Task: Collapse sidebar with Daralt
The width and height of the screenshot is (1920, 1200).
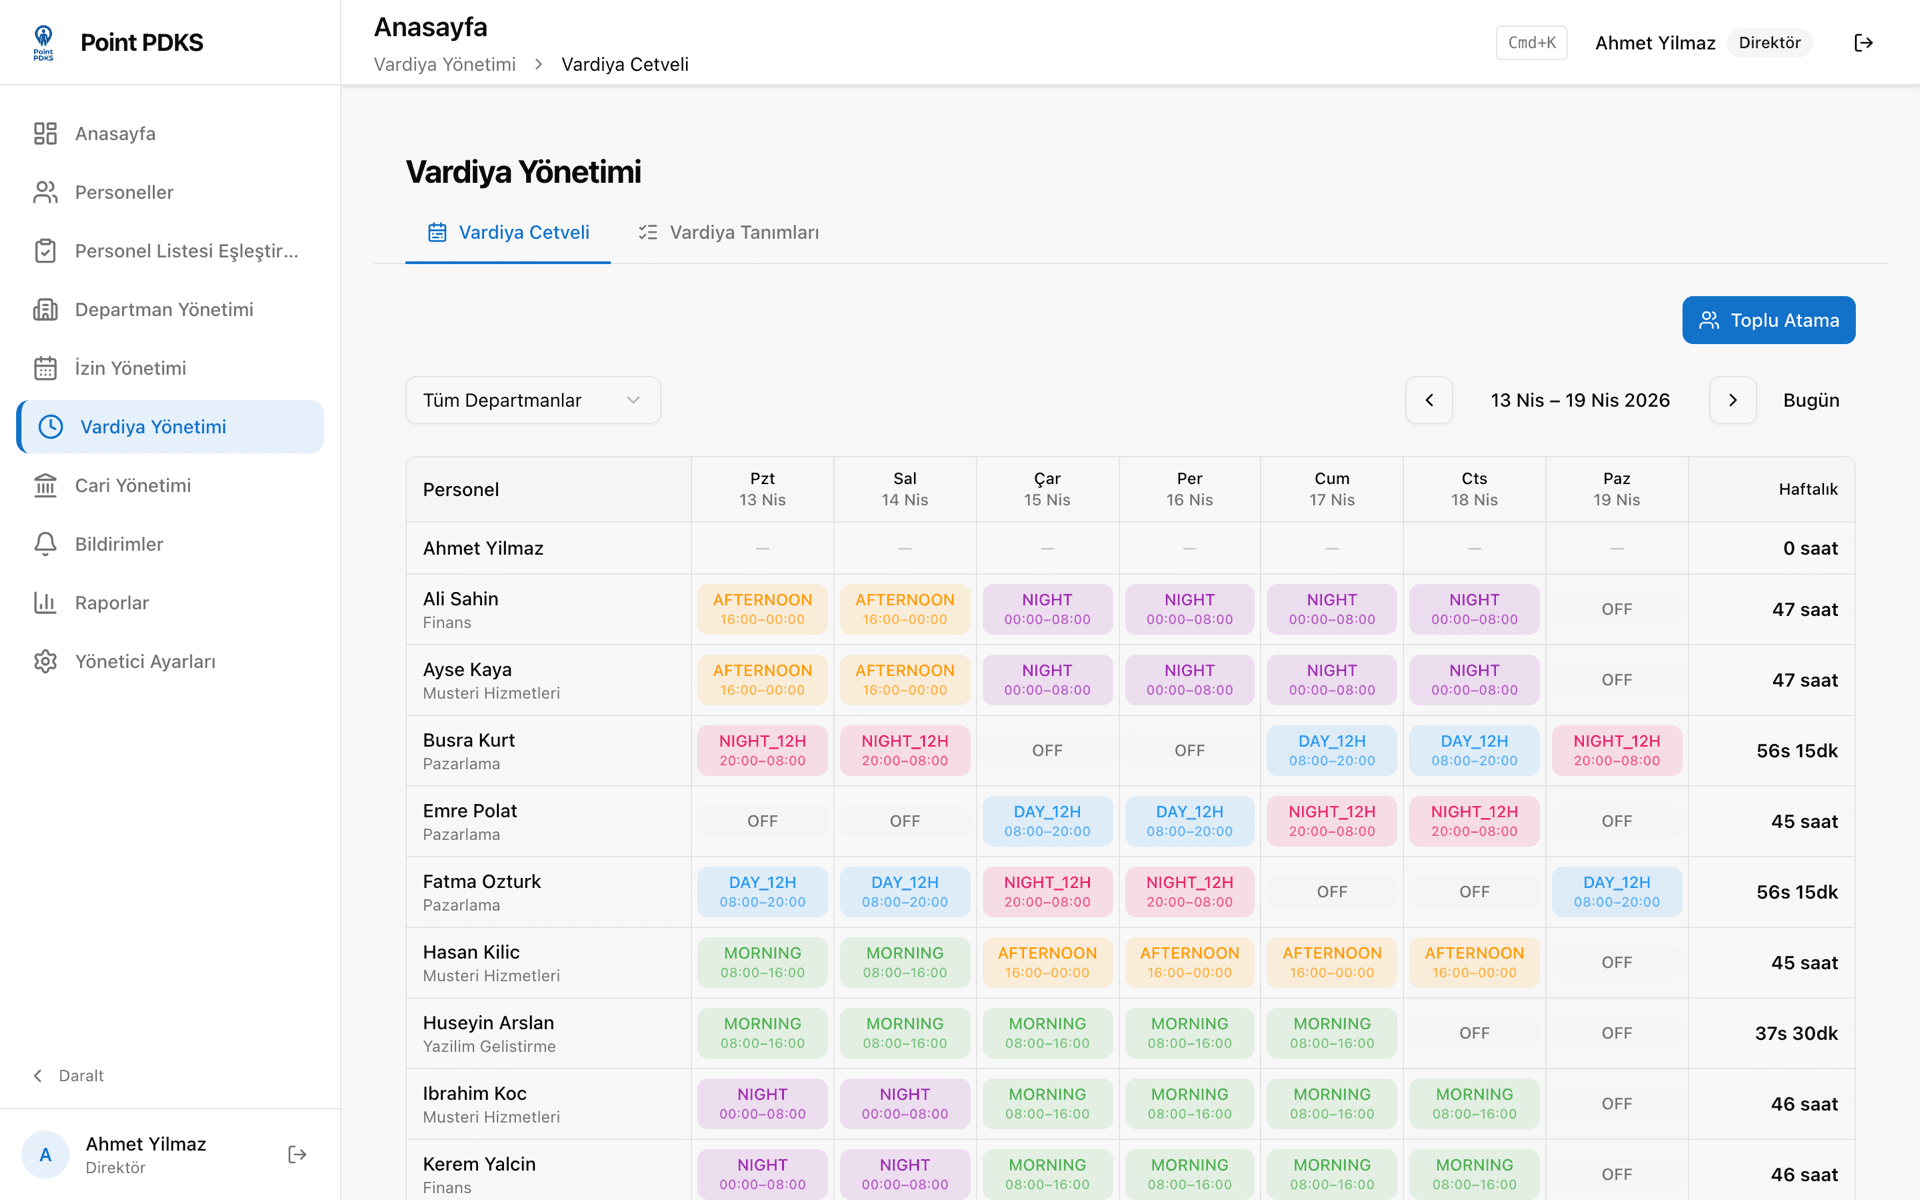Action: (68, 1076)
